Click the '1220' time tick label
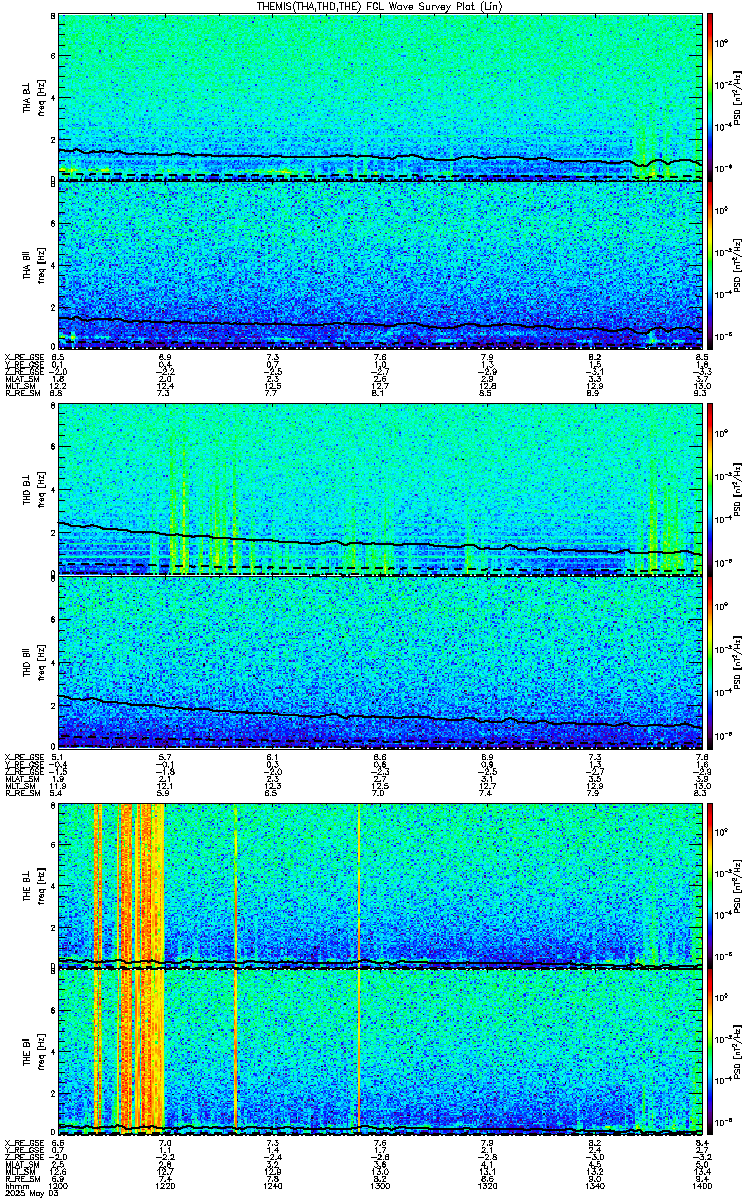This screenshot has width=750, height=1200. 166,1184
